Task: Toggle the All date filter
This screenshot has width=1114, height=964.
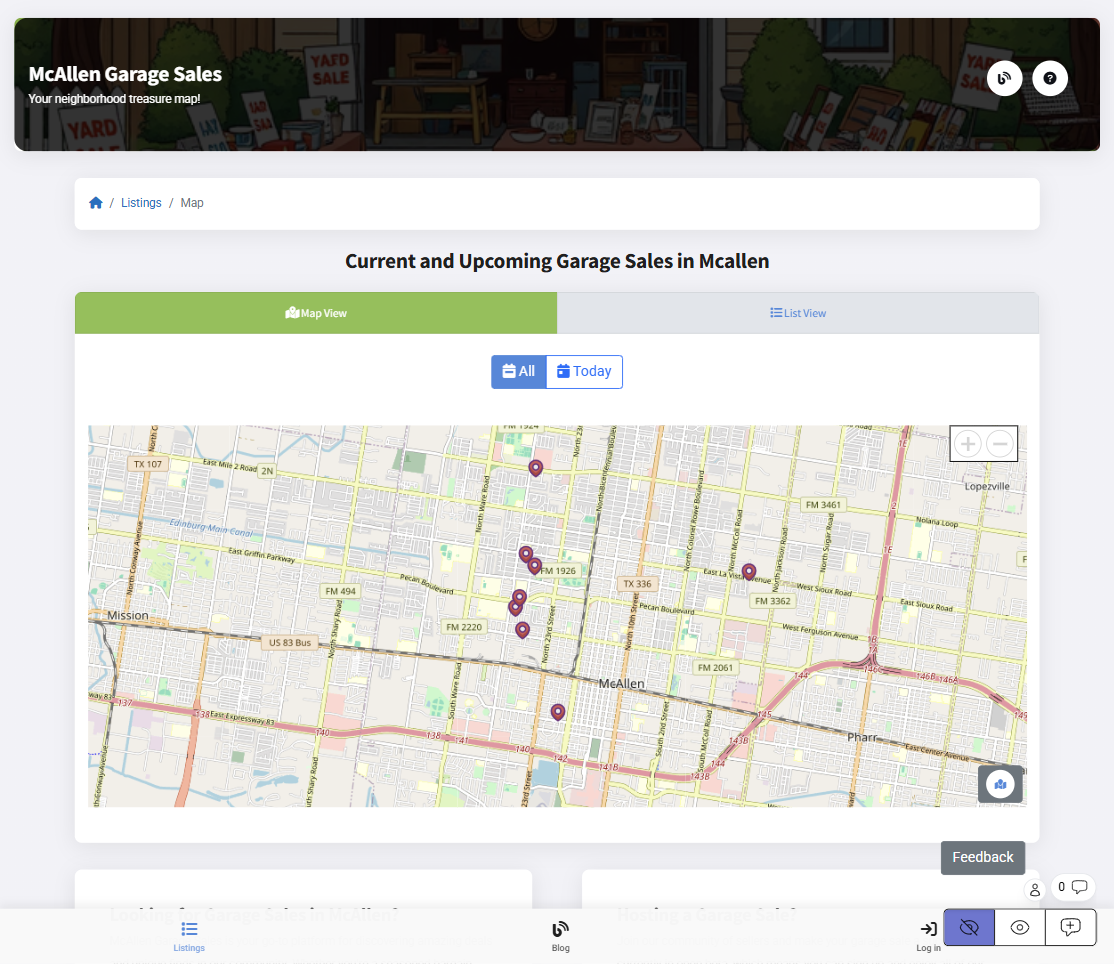Action: [518, 372]
